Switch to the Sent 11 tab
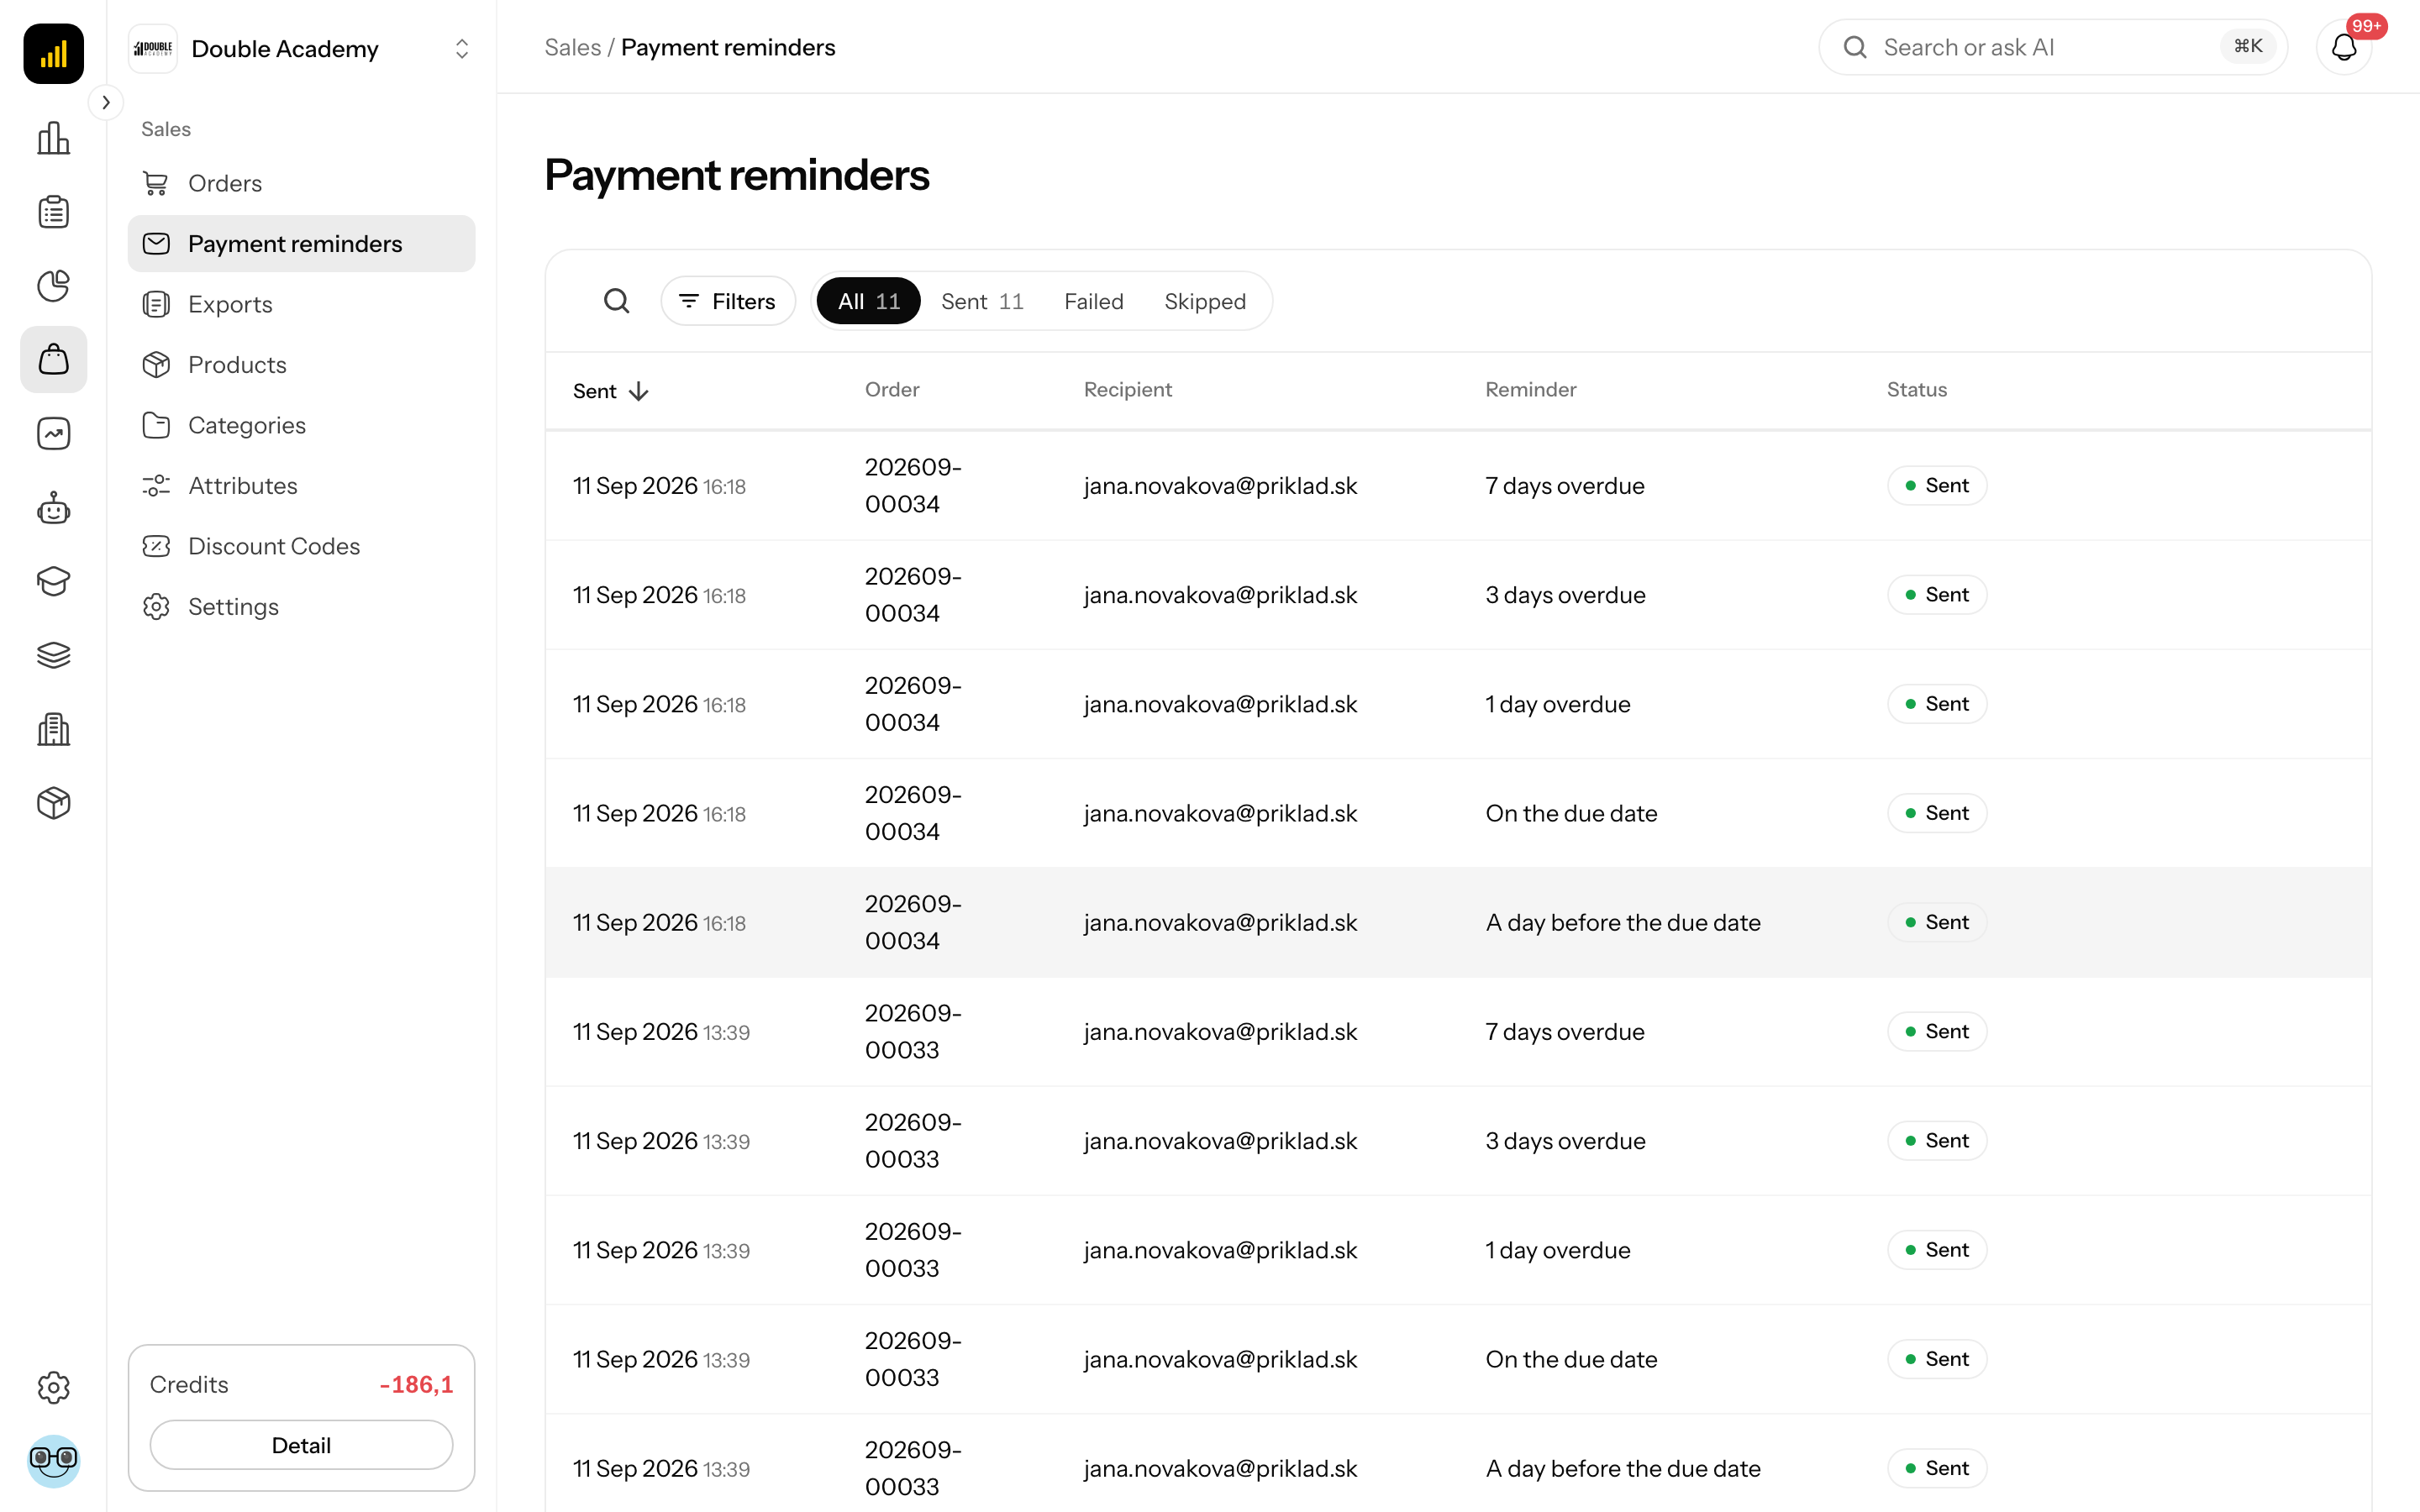The height and width of the screenshot is (1512, 2420). [982, 301]
